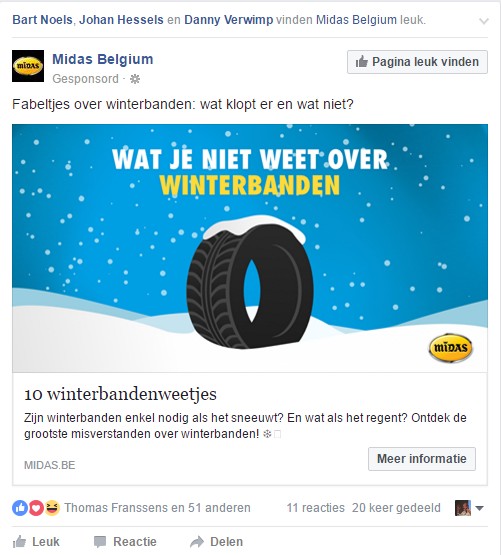
Task: Click the Meer informatie button
Action: tap(422, 459)
